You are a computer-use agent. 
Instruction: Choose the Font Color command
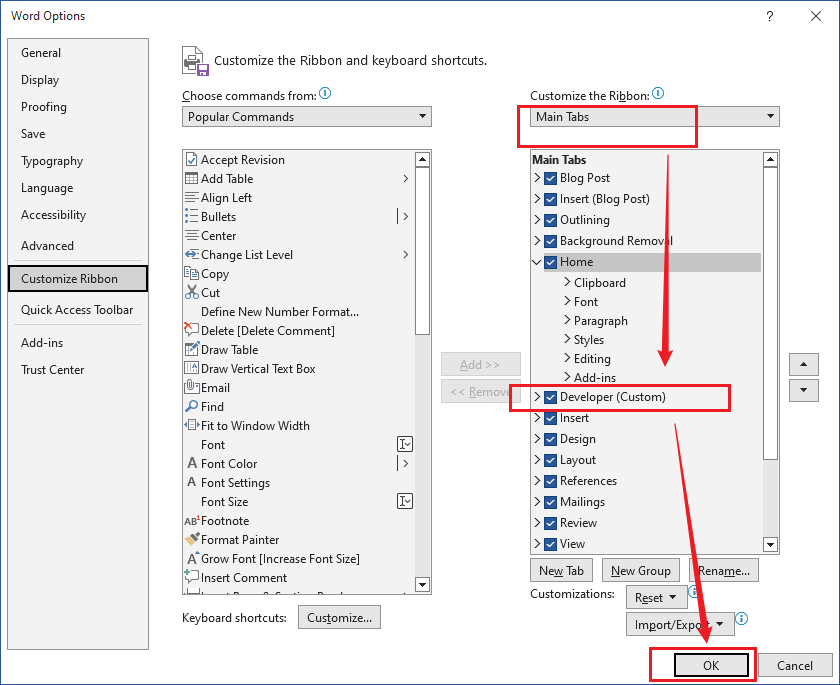[x=298, y=464]
